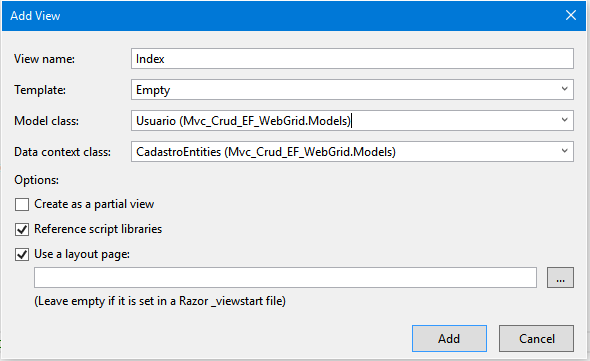The height and width of the screenshot is (361, 590).
Task: Click the Data context class label
Action: pos(62,152)
